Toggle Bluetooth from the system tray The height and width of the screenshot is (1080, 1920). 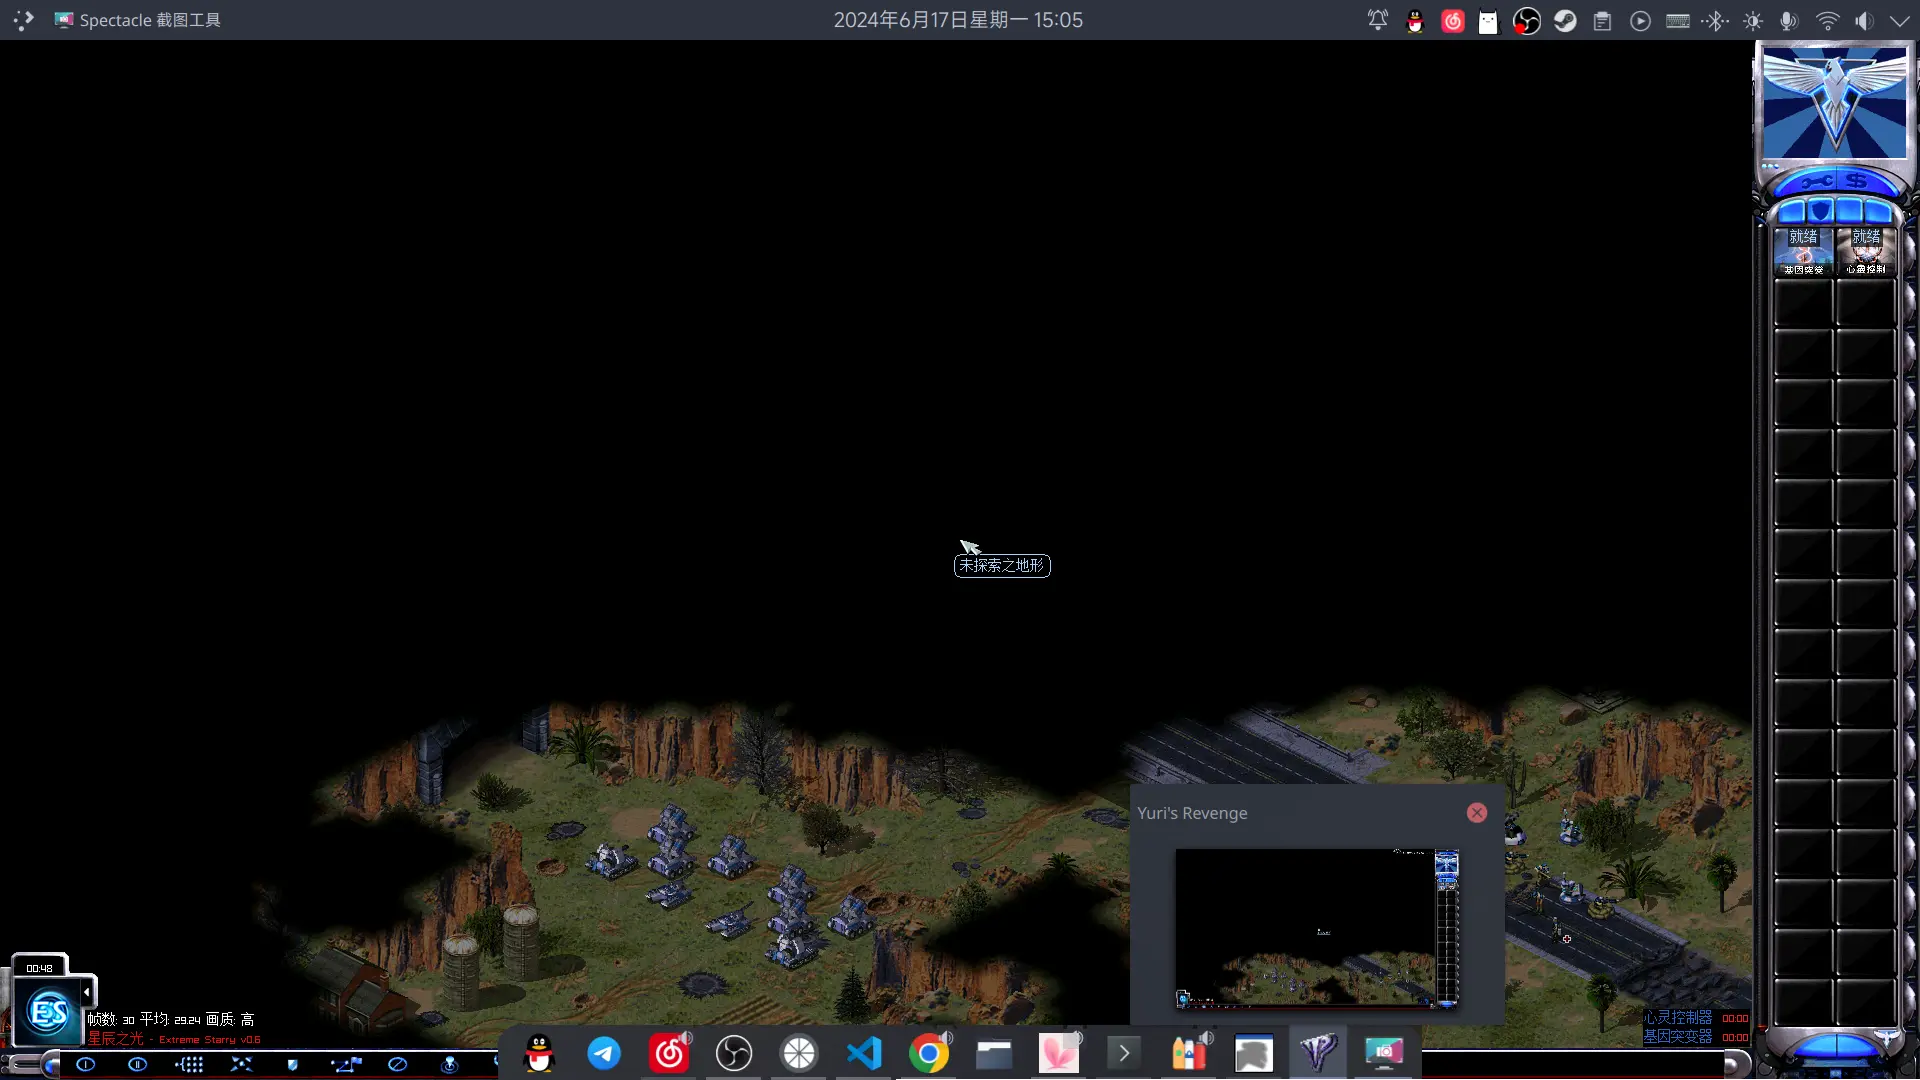tap(1716, 20)
